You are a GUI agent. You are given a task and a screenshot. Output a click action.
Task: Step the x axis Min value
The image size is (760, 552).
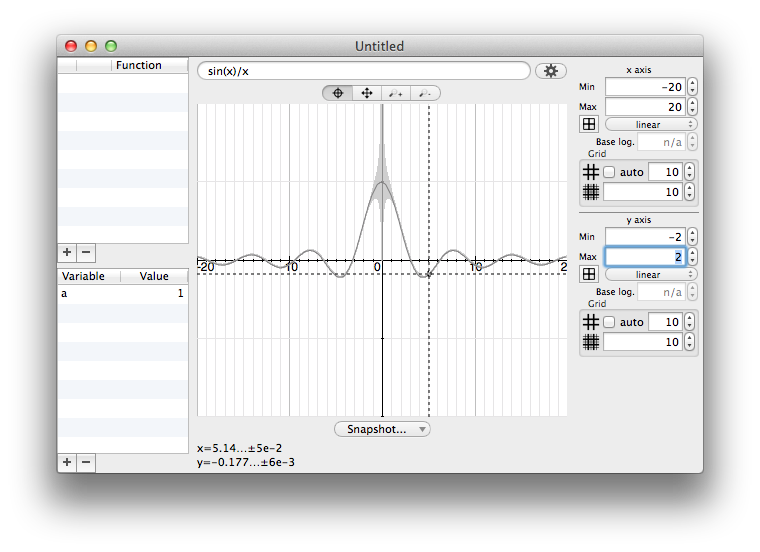pyautogui.click(x=693, y=87)
